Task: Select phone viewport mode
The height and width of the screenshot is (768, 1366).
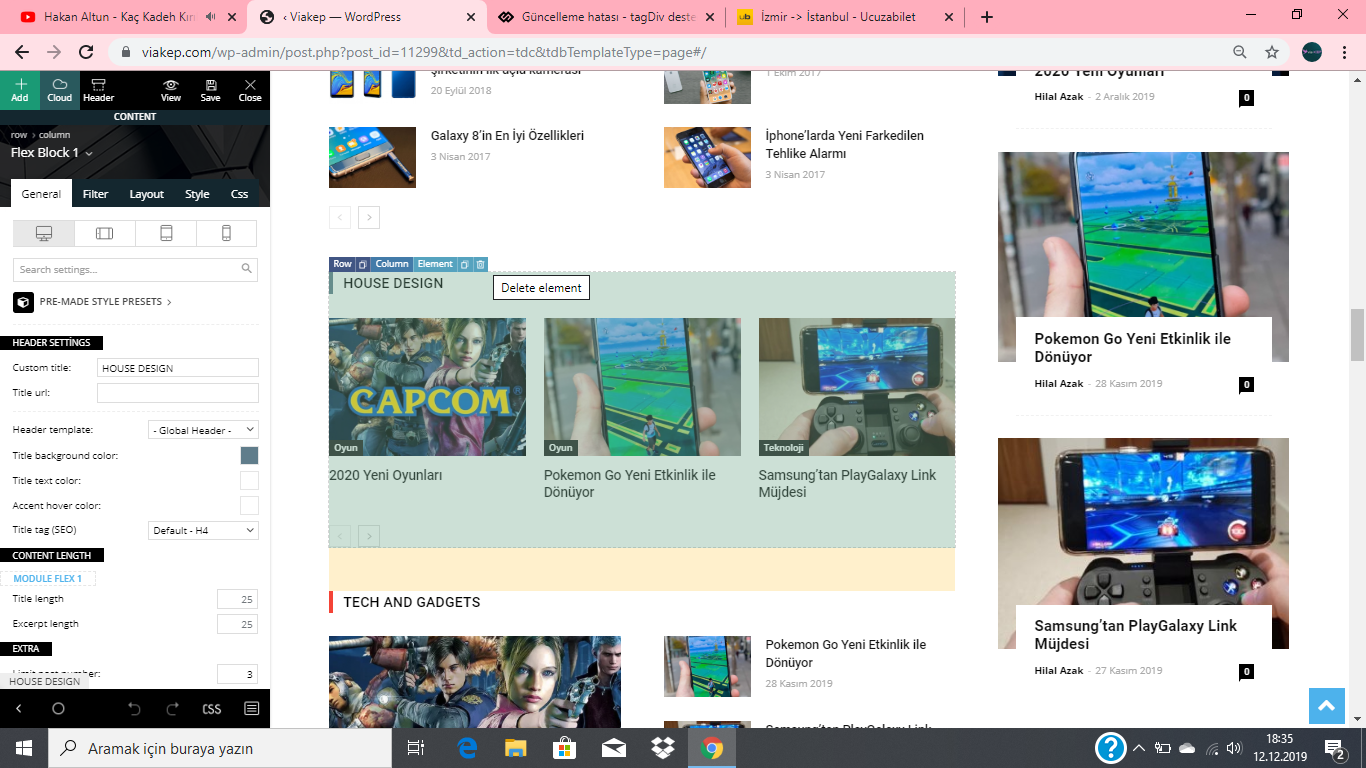Action: (x=227, y=233)
